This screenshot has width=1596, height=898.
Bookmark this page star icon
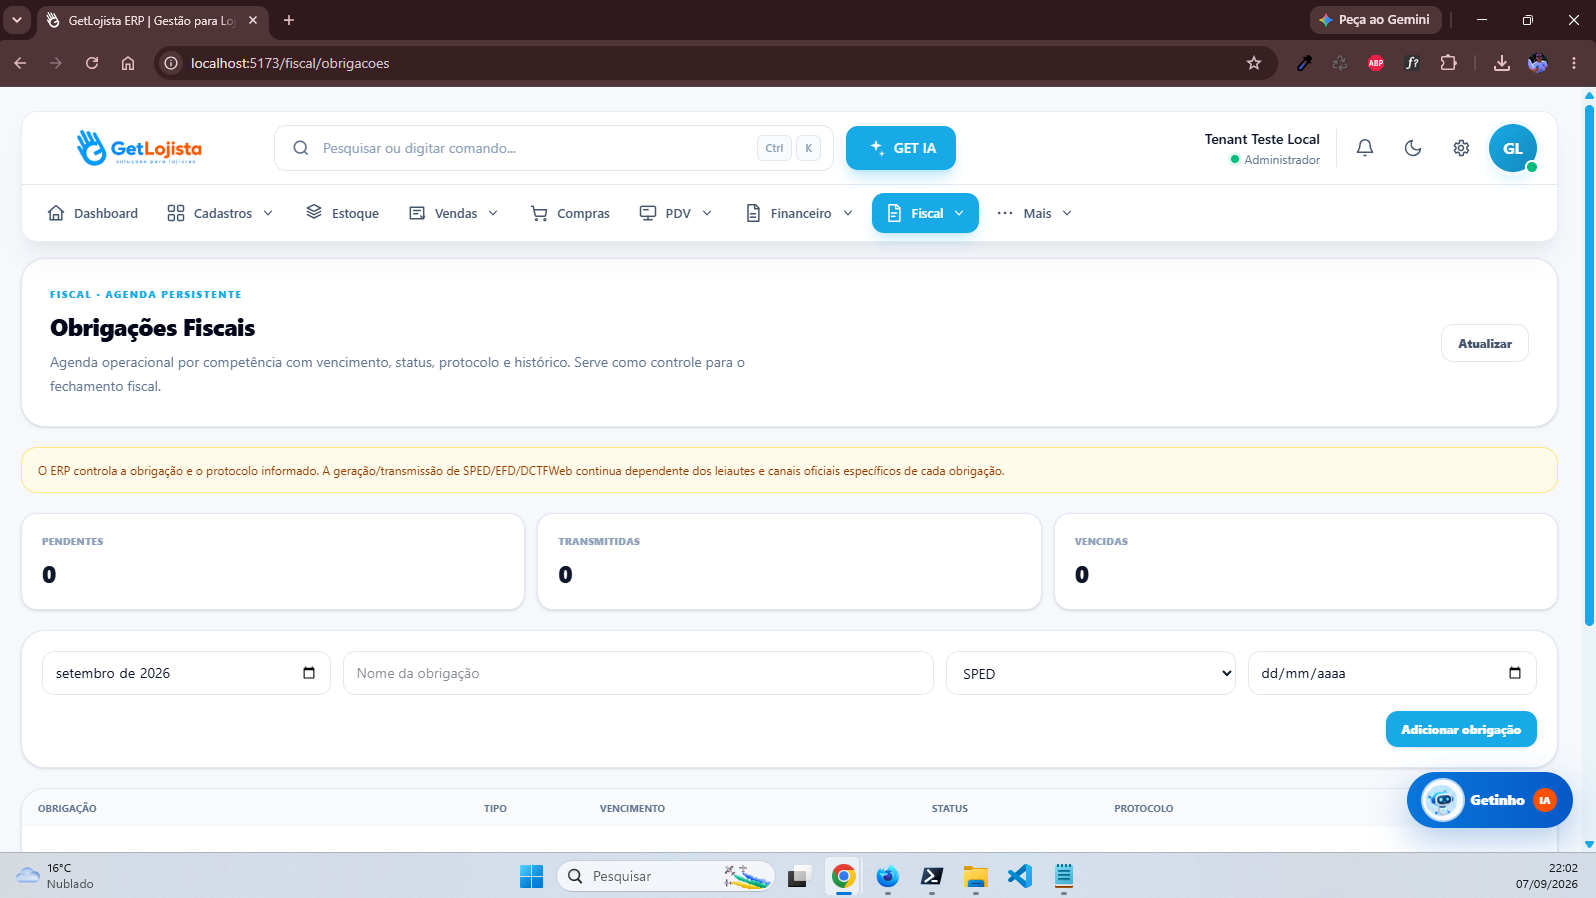pyautogui.click(x=1254, y=63)
